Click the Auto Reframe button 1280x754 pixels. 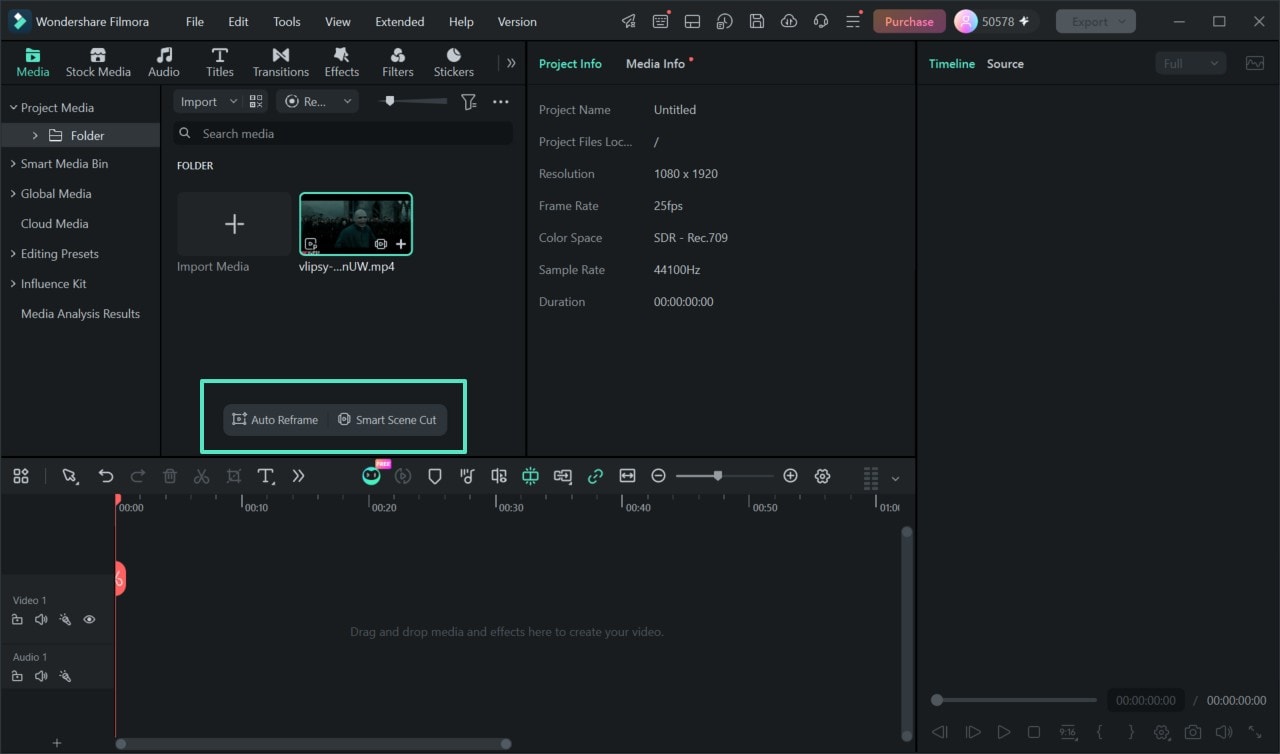coord(275,420)
